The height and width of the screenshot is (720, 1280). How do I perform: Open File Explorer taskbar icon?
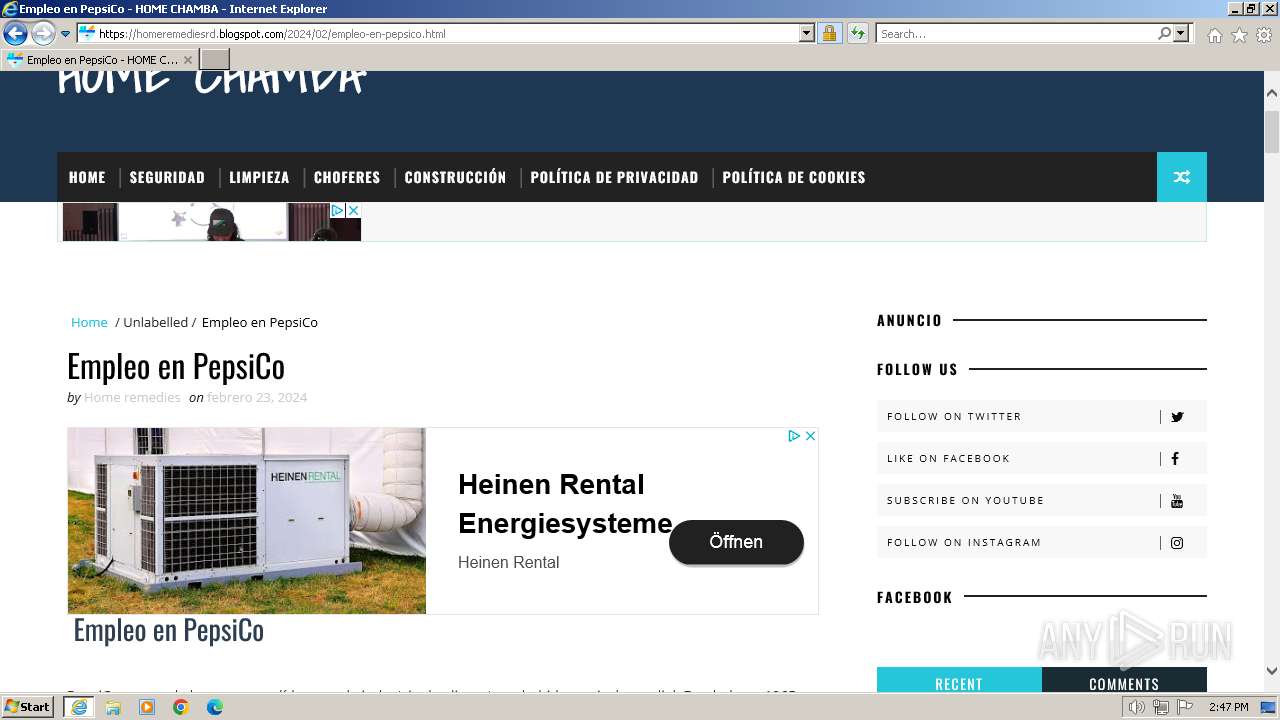113,707
